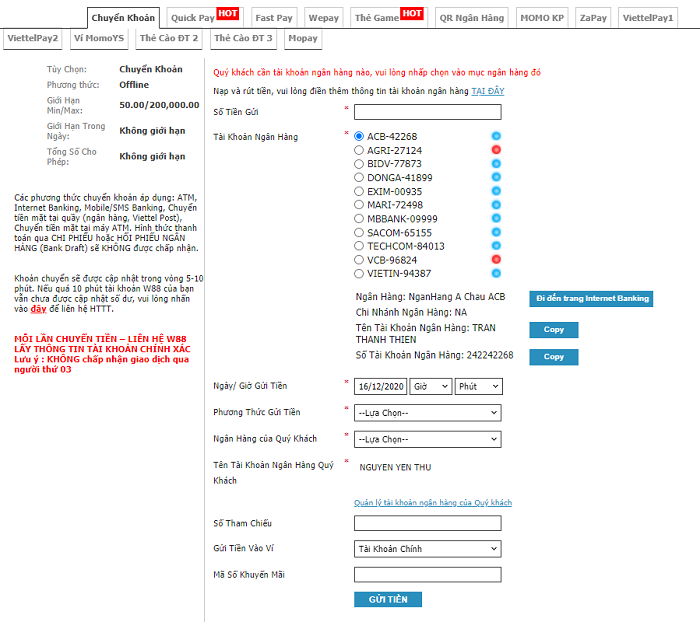Click the blue status icon beside TECHCOM-84013
This screenshot has height=622, width=700.
click(496, 246)
